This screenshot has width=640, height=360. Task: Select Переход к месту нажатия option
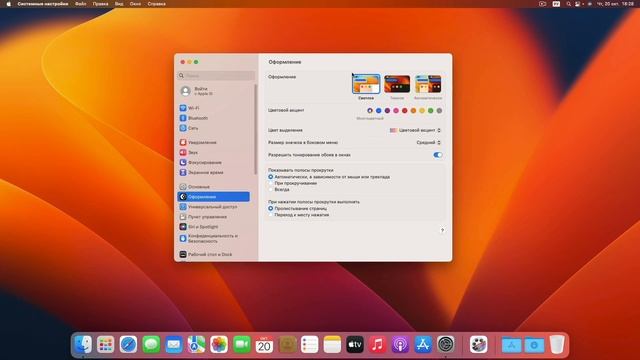(271, 215)
